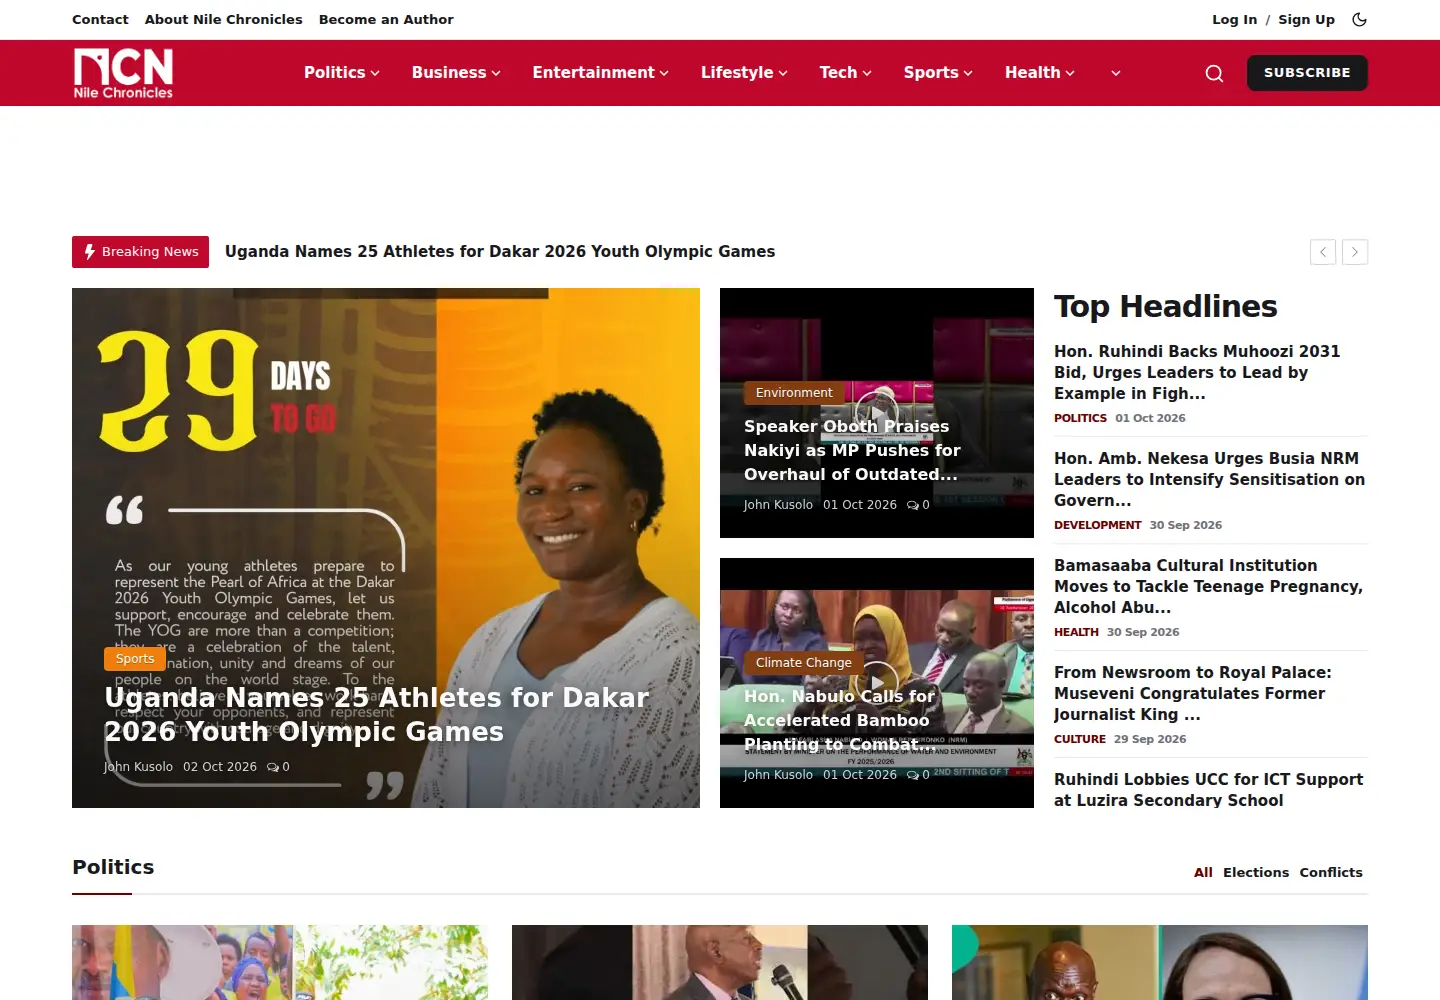1440x1000 pixels.
Task: Open comments on Uganda Names 25 Athletes
Action: [x=278, y=767]
